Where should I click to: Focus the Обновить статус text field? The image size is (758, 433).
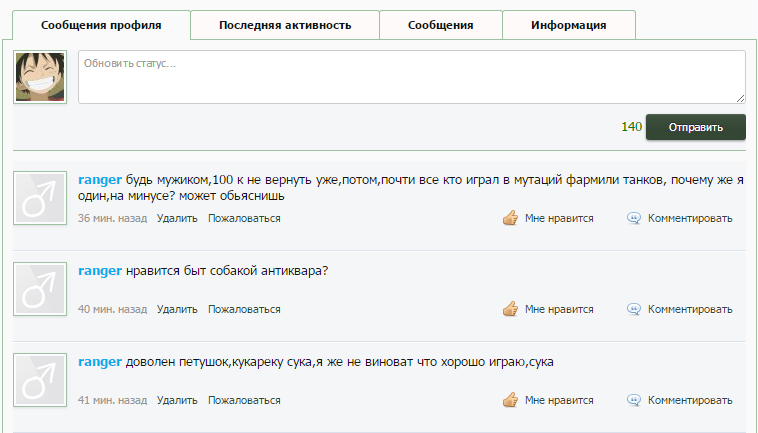point(411,77)
